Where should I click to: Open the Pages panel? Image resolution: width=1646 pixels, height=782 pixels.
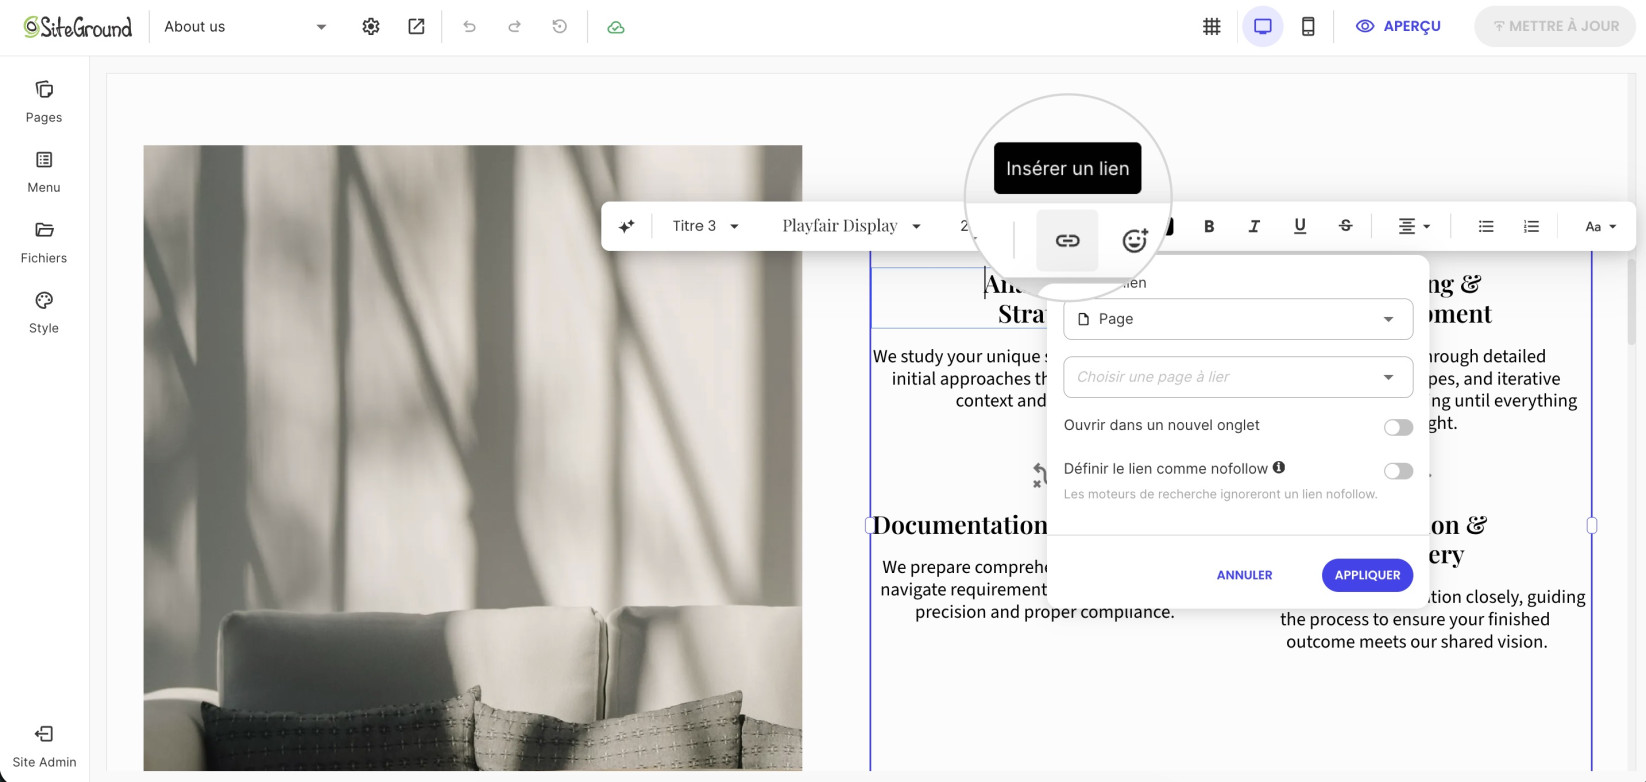(x=44, y=102)
